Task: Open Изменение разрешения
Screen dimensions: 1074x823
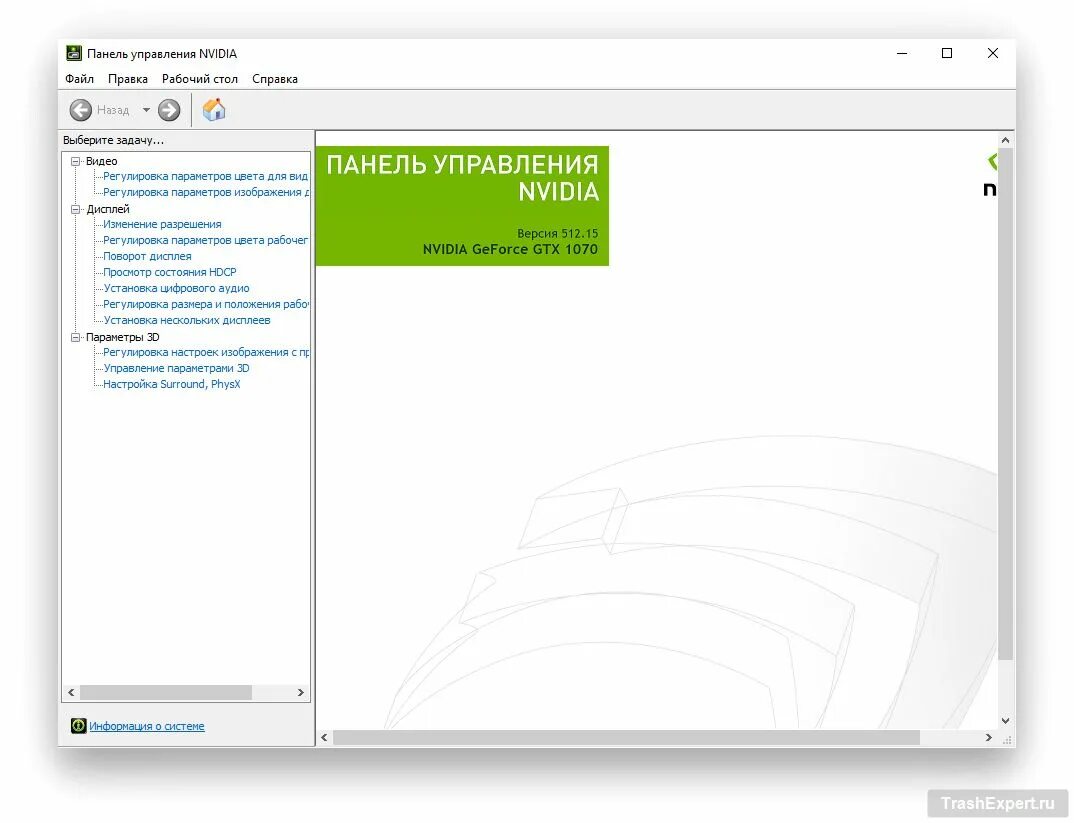Action: pos(162,225)
